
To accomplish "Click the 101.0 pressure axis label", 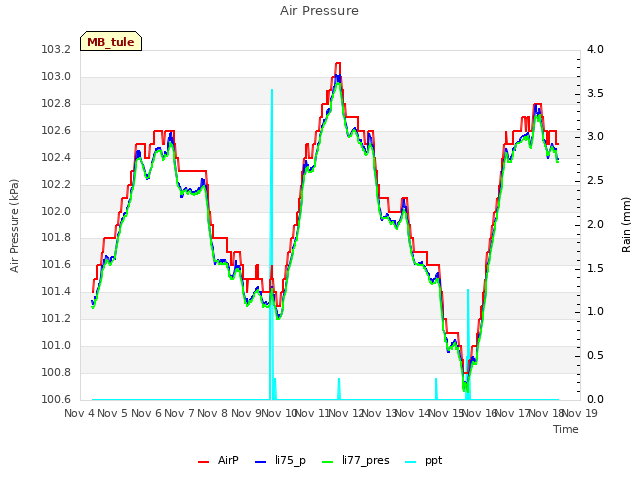I will 56,346.
